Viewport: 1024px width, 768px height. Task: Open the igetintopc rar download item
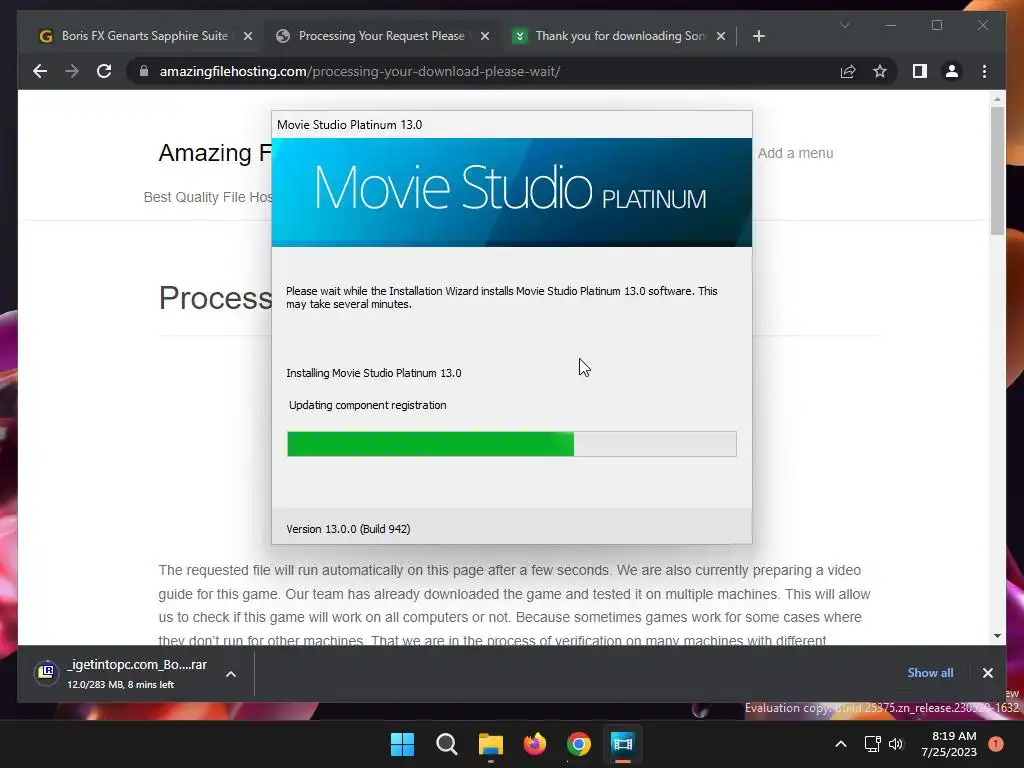[x=136, y=673]
